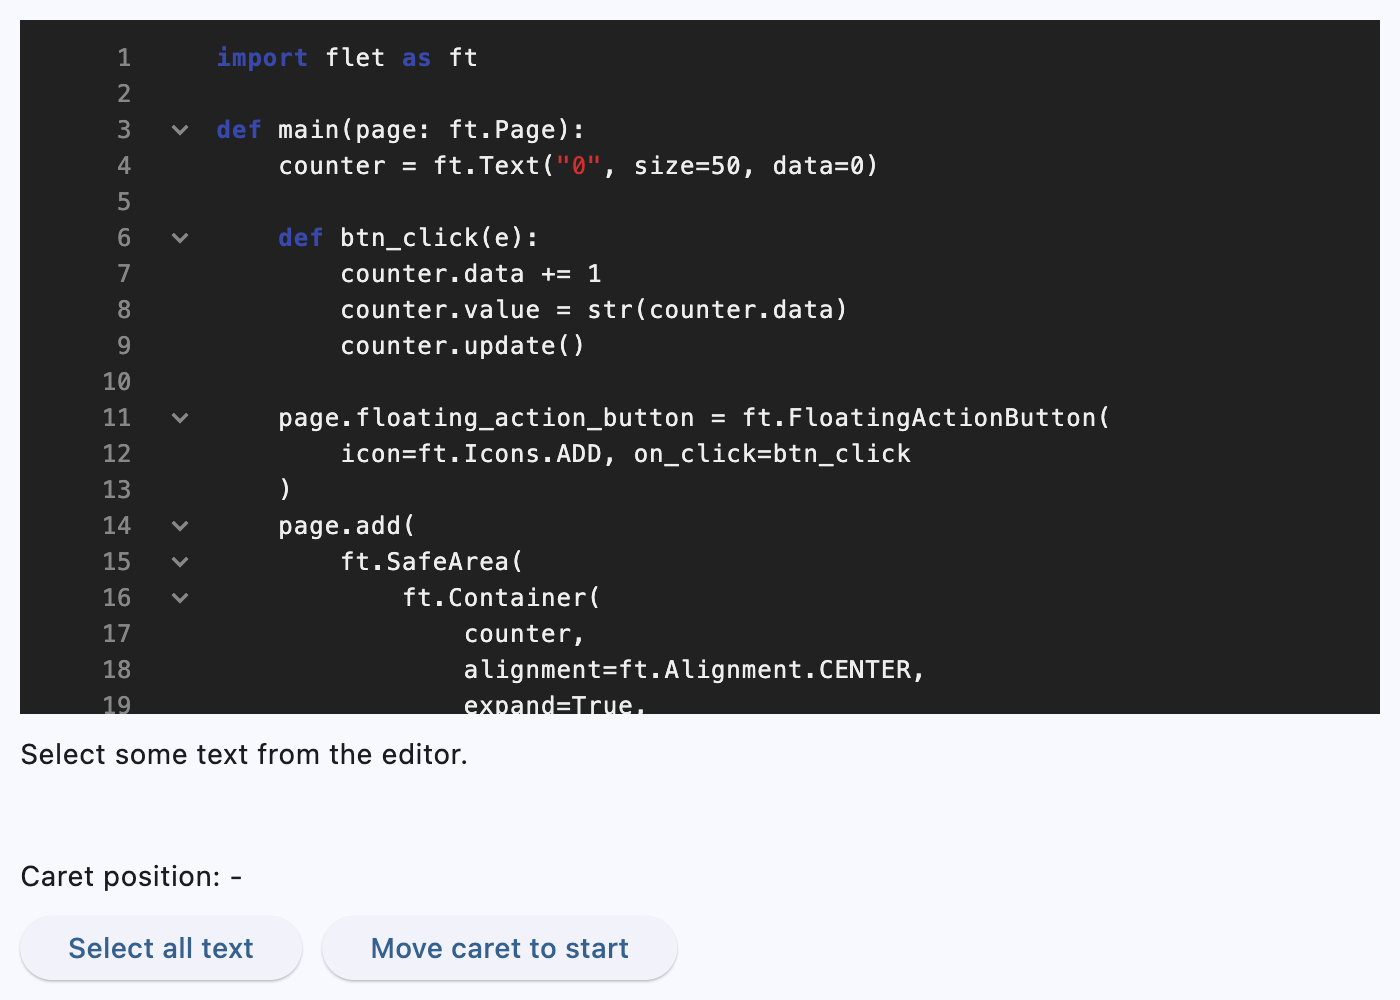Fold the FloatingActionButton block on line 11
Viewport: 1400px width, 1000px height.
[x=179, y=418]
